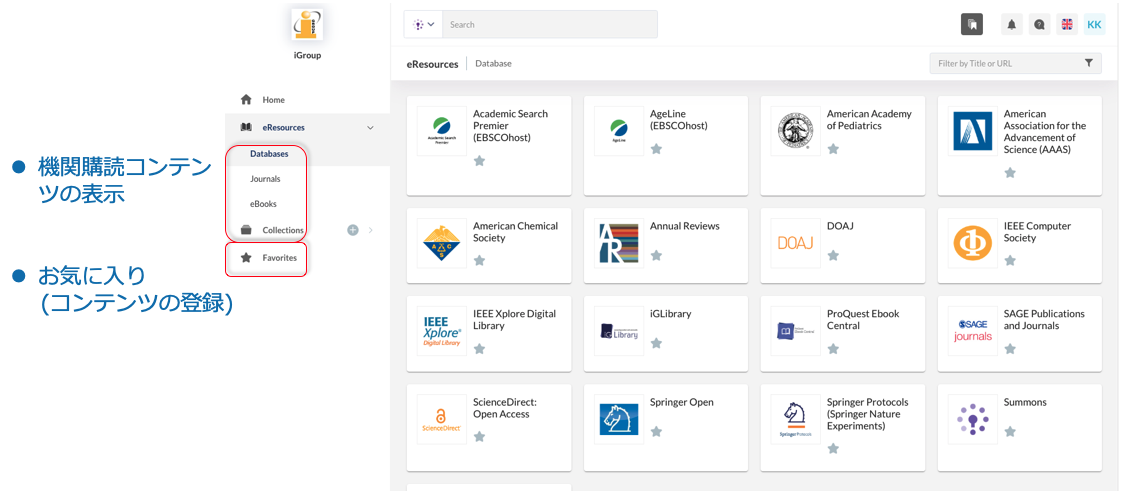Star IEEE Computer Society
This screenshot has width=1121, height=492.
tap(1010, 261)
